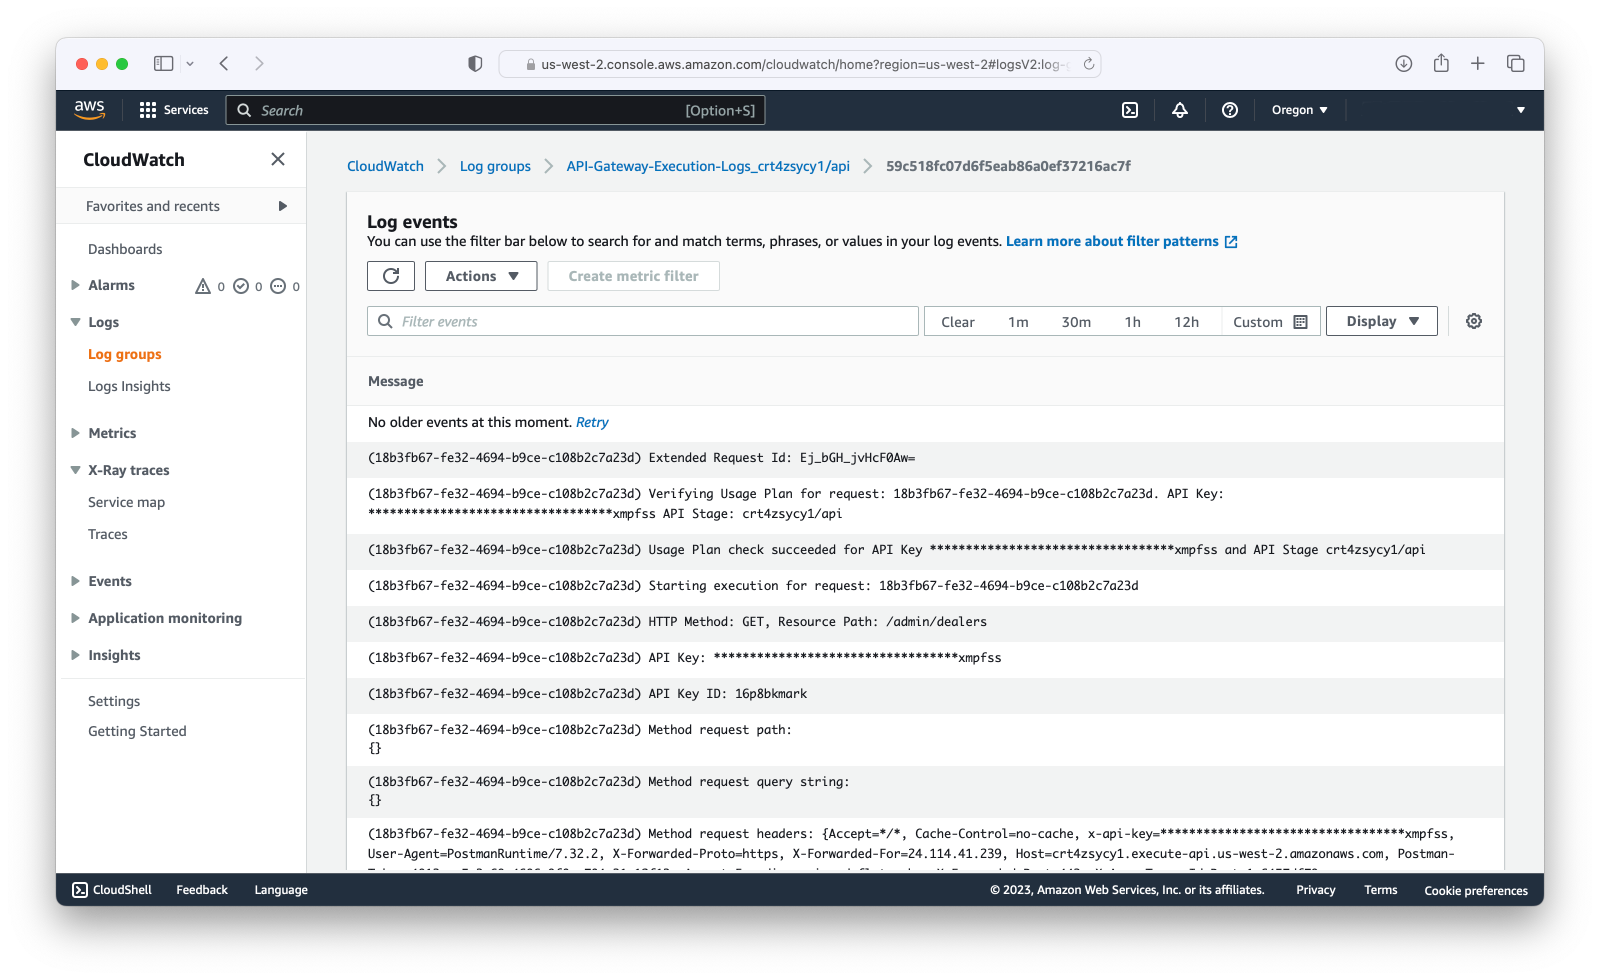This screenshot has width=1600, height=980.
Task: Select the 1m time range
Action: pyautogui.click(x=1018, y=322)
